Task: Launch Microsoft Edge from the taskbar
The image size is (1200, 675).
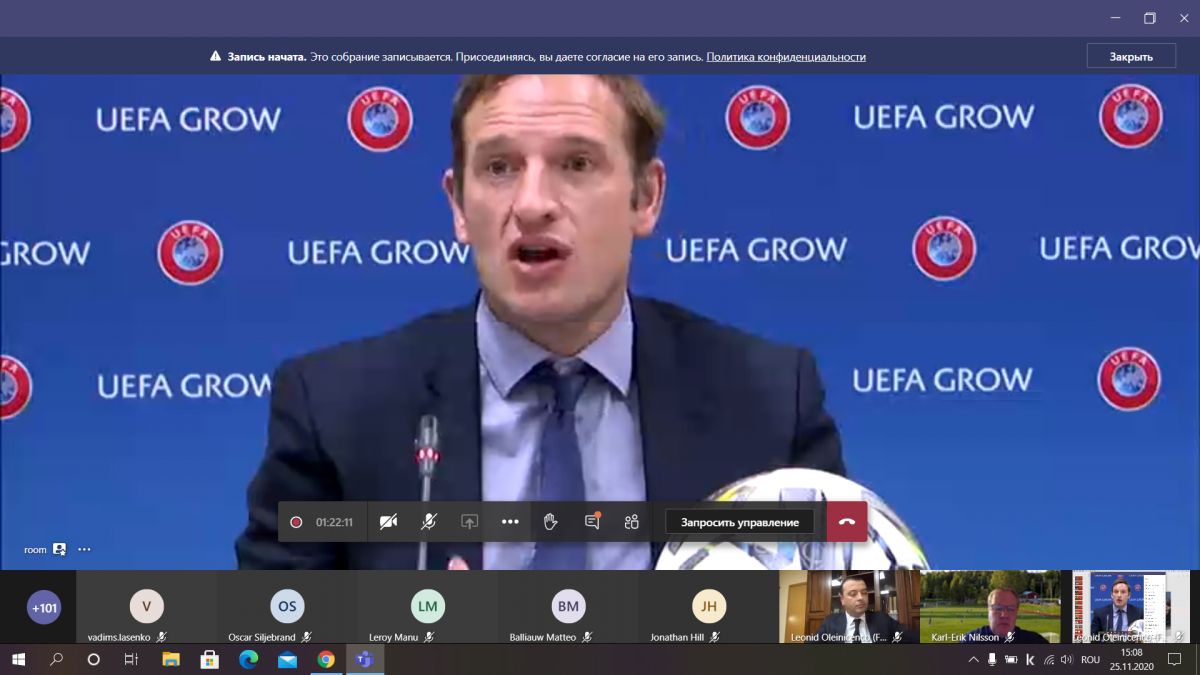Action: [x=249, y=659]
